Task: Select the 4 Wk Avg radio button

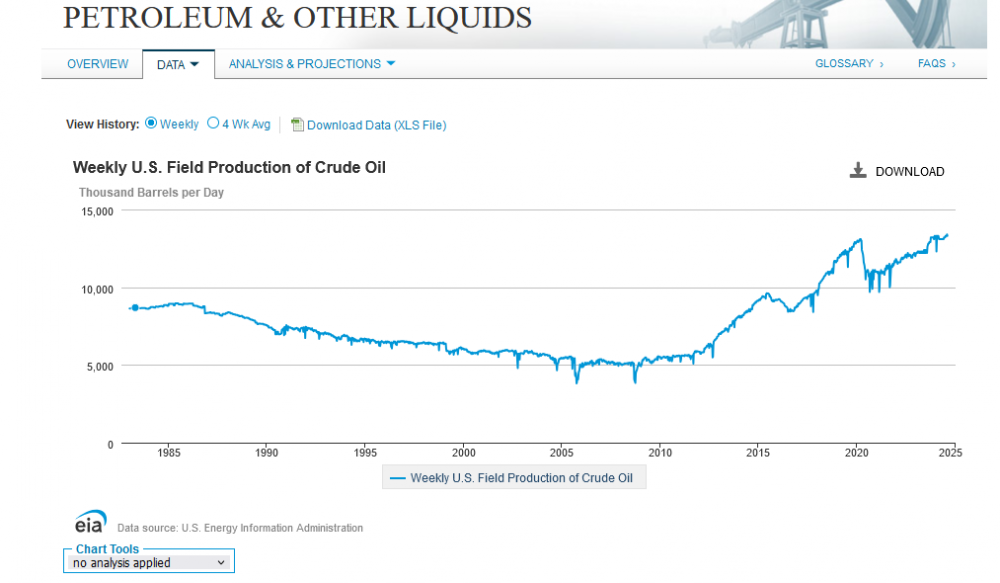Action: pyautogui.click(x=213, y=124)
